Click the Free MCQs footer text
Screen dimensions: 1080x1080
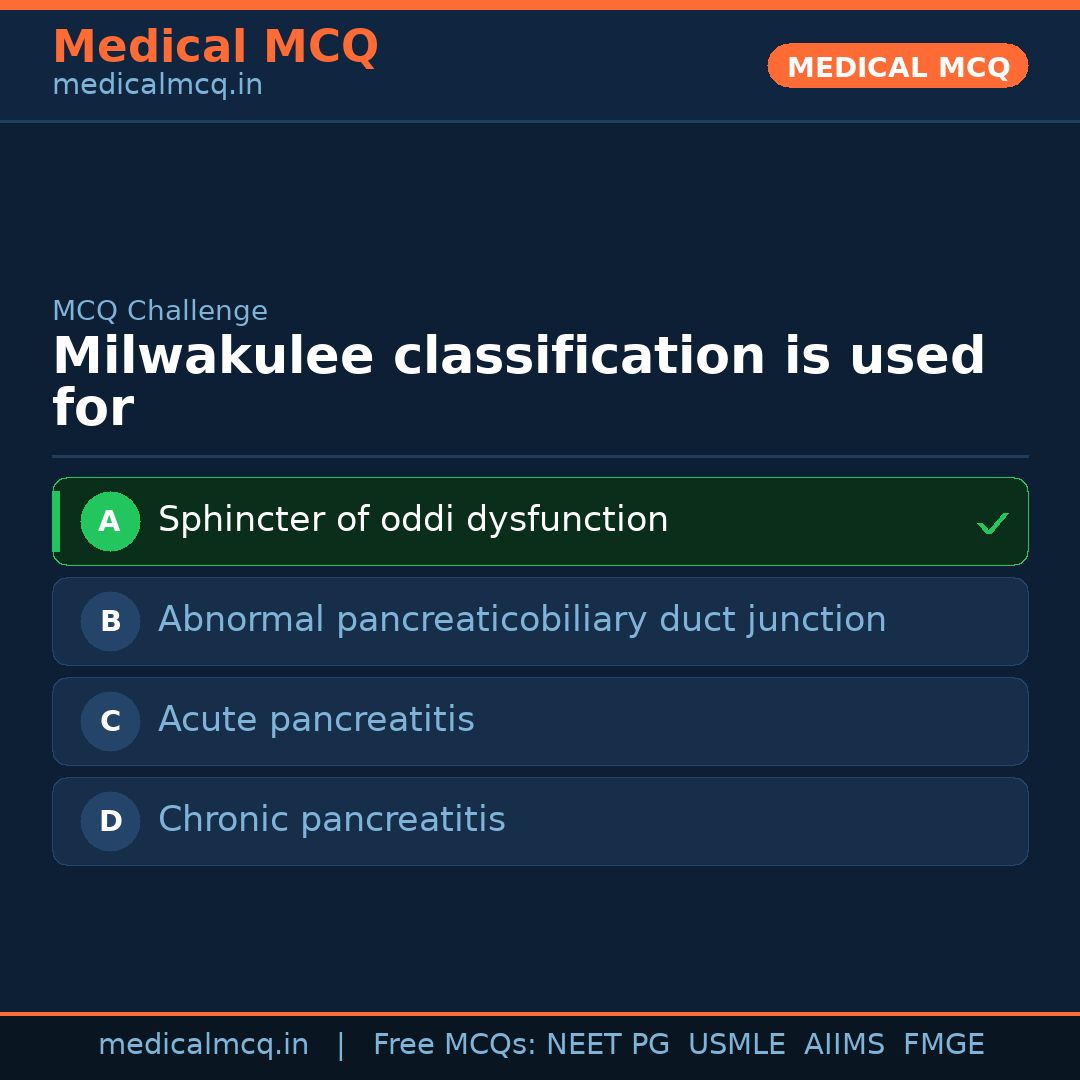(x=454, y=1045)
